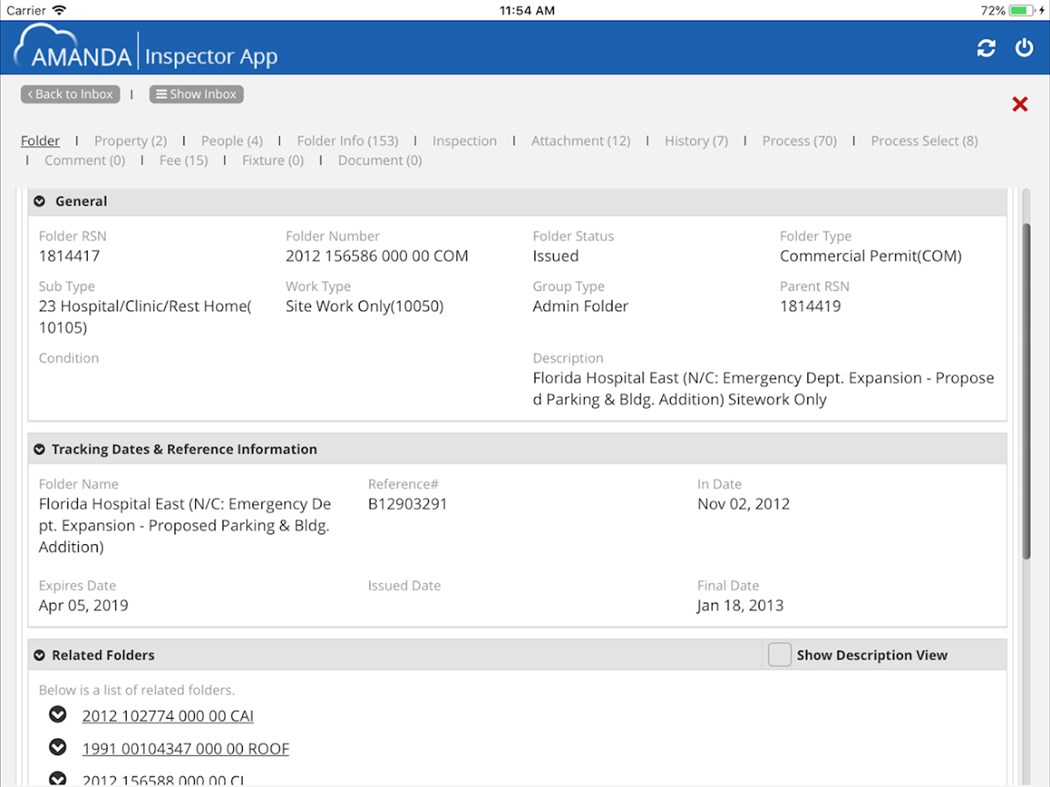Click the Back to Inbox button
This screenshot has height=787, width=1050.
pos(69,94)
